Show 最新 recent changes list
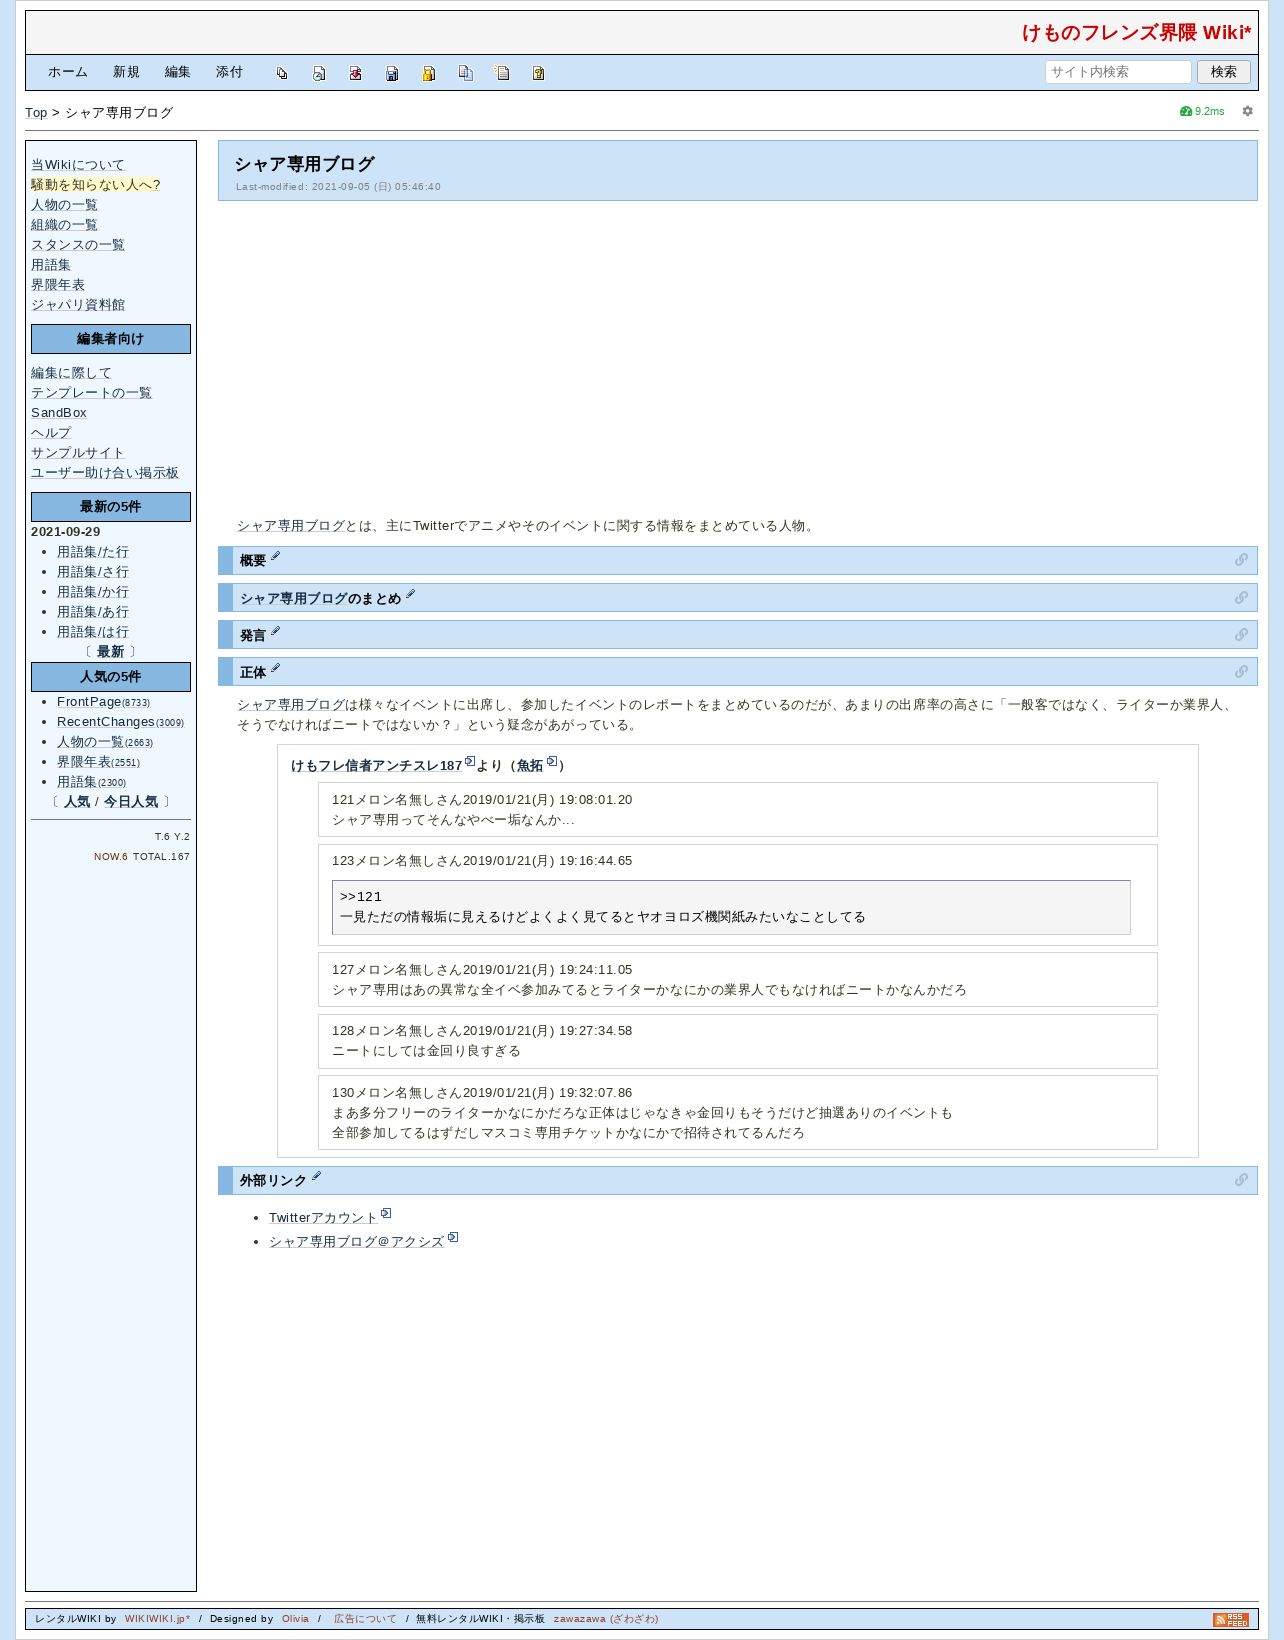This screenshot has width=1284, height=1640. pyautogui.click(x=111, y=652)
